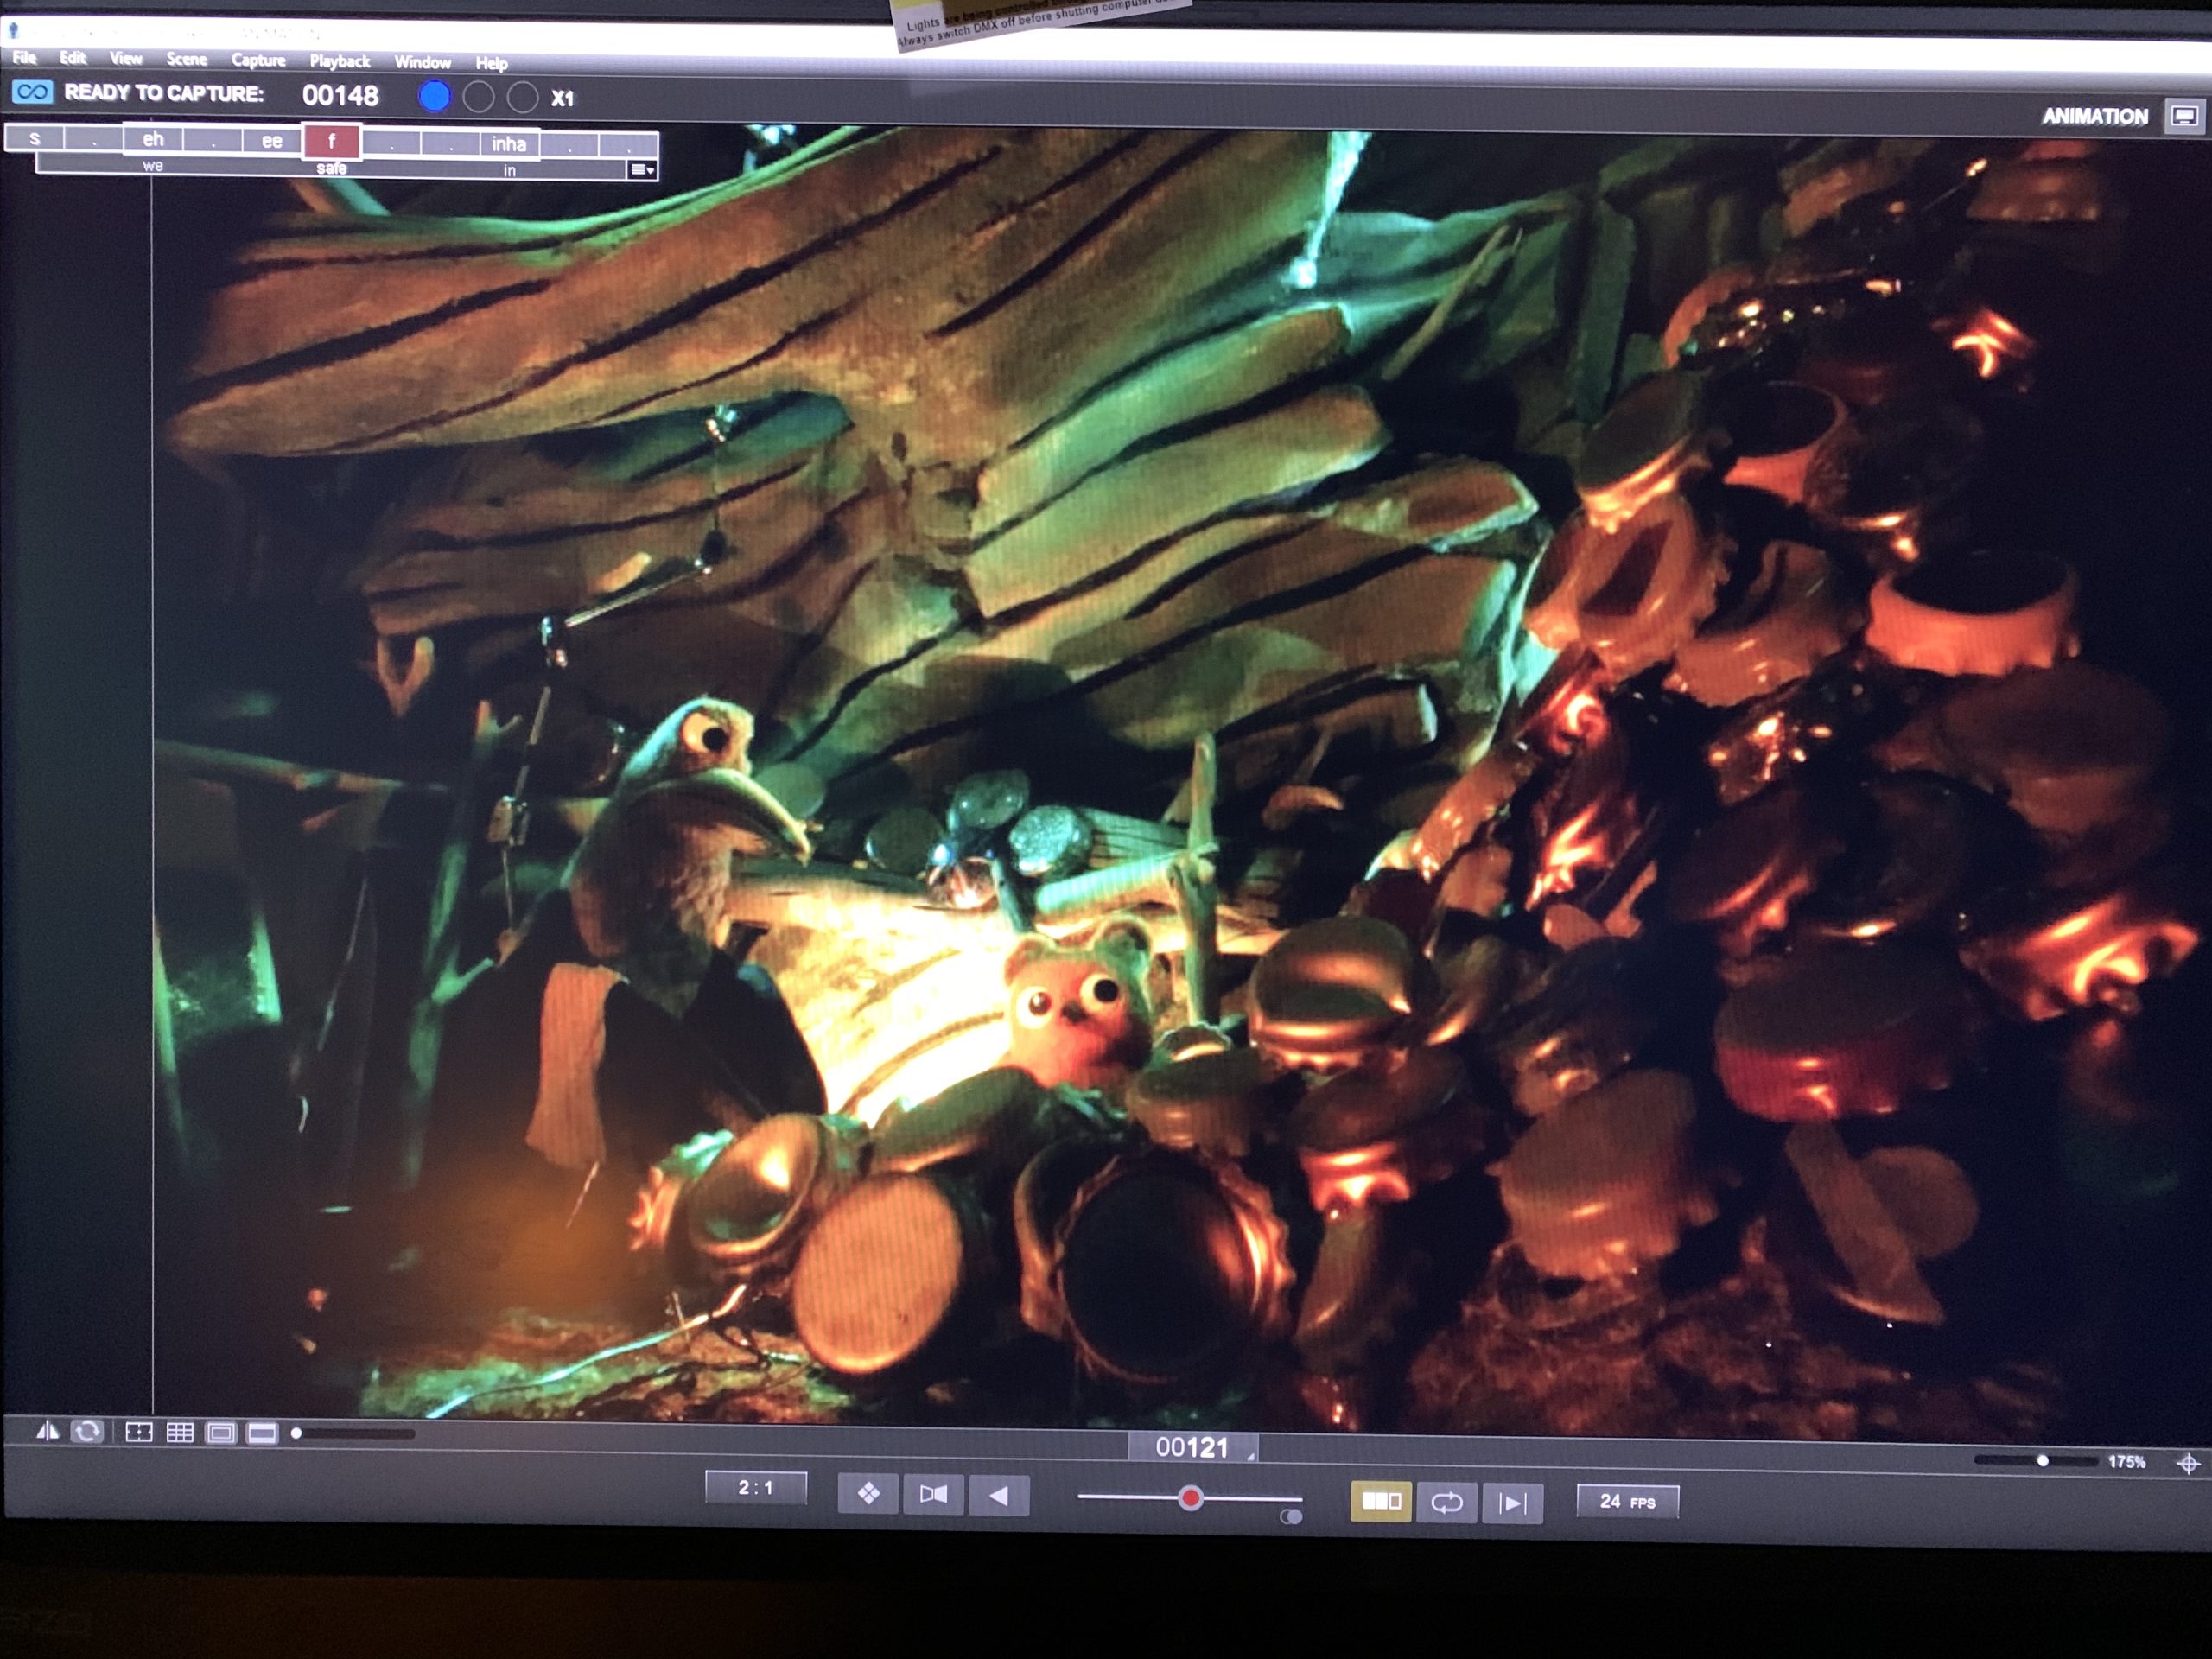Open the ANIMATION workspace label
Screen dimensions: 2212x1659
[2094, 116]
